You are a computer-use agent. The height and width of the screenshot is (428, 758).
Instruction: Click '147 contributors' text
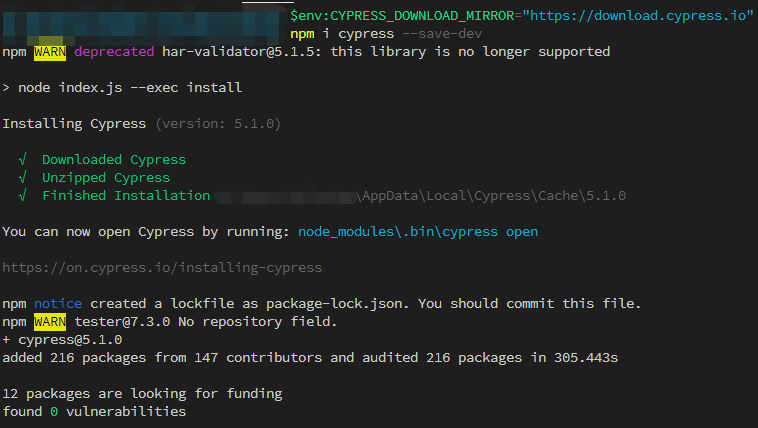(x=258, y=358)
